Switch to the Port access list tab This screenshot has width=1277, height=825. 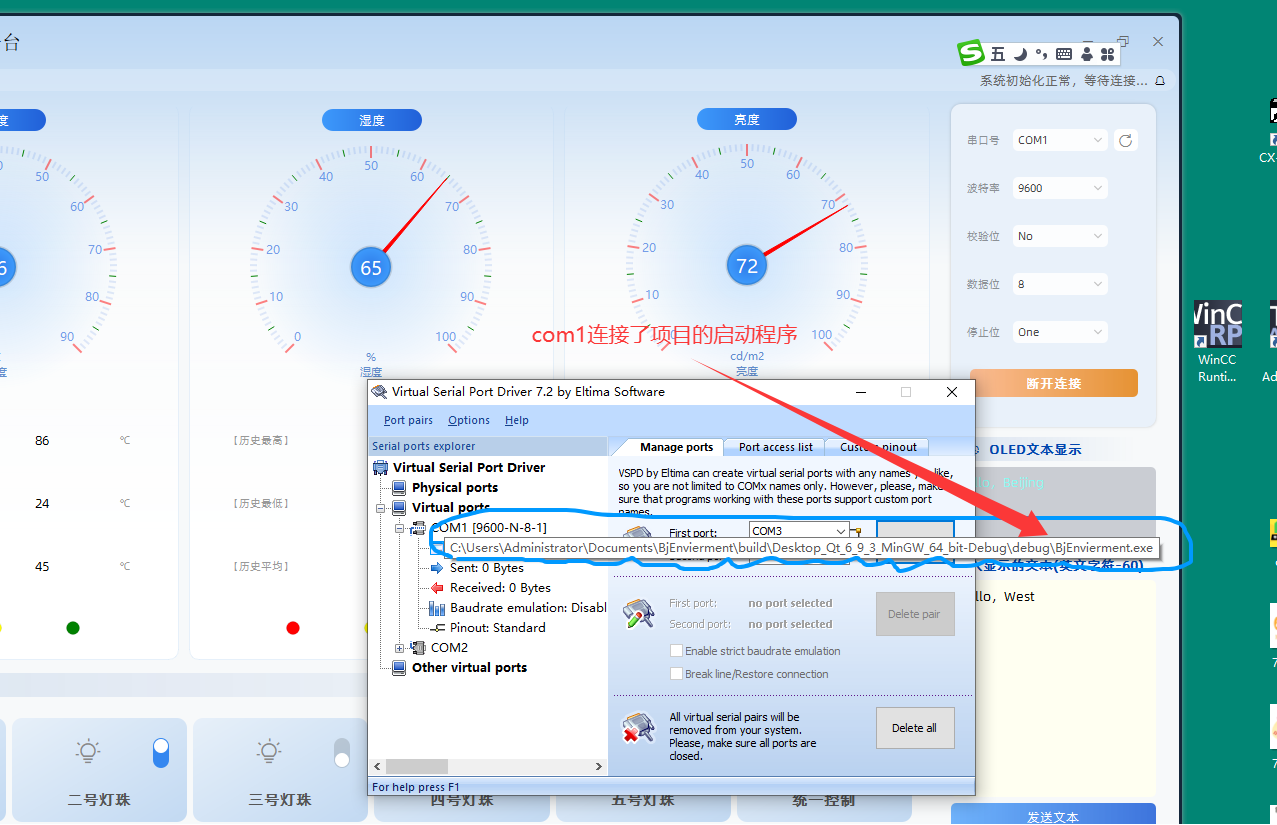775,447
